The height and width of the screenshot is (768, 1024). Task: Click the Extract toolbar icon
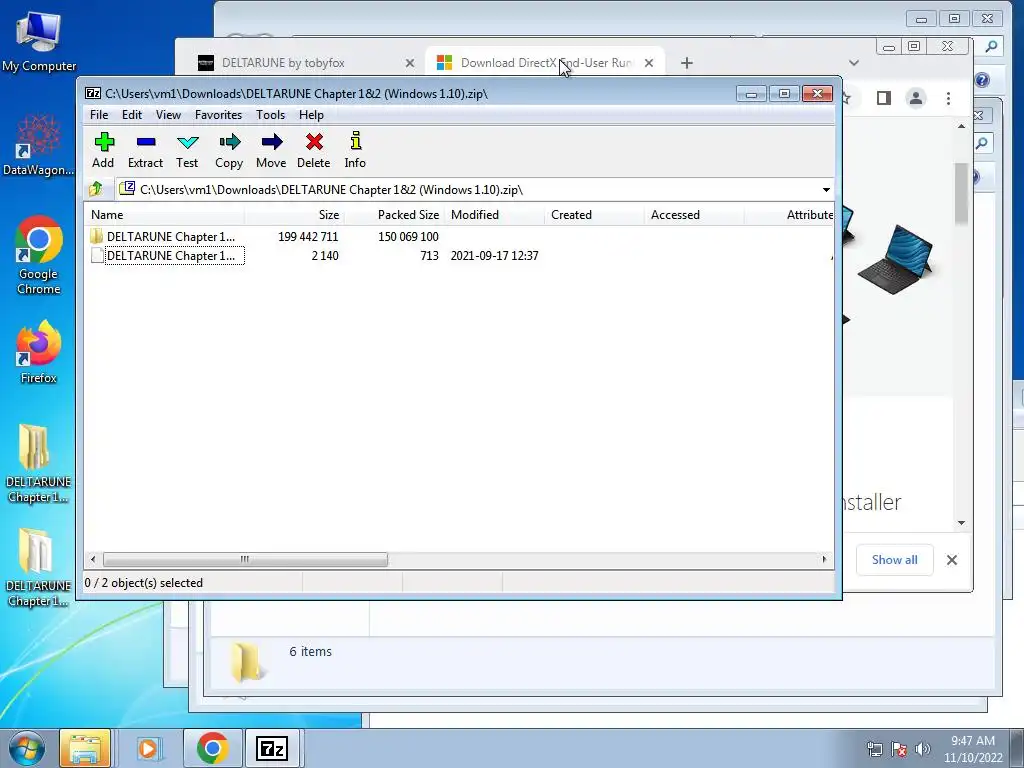(x=145, y=150)
